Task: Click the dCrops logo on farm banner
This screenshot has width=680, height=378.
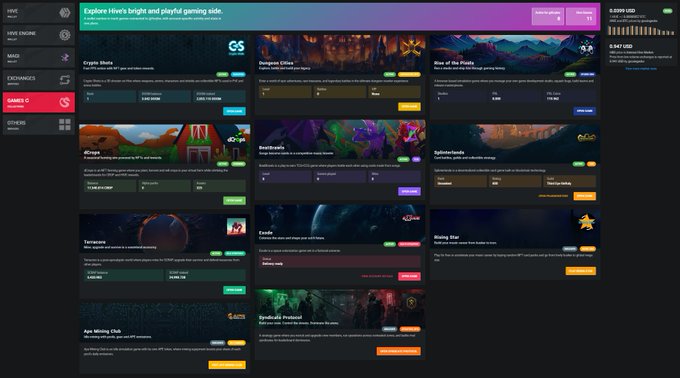Action: point(236,138)
